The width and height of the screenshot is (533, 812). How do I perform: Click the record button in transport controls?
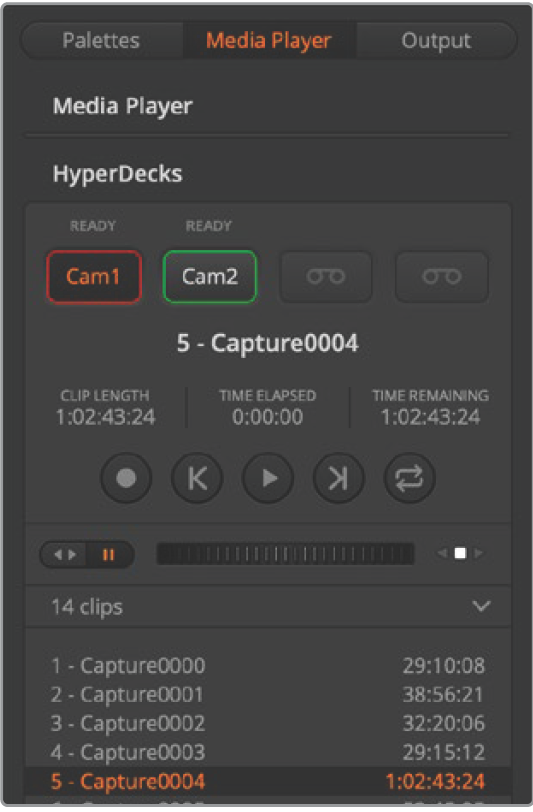coord(126,478)
